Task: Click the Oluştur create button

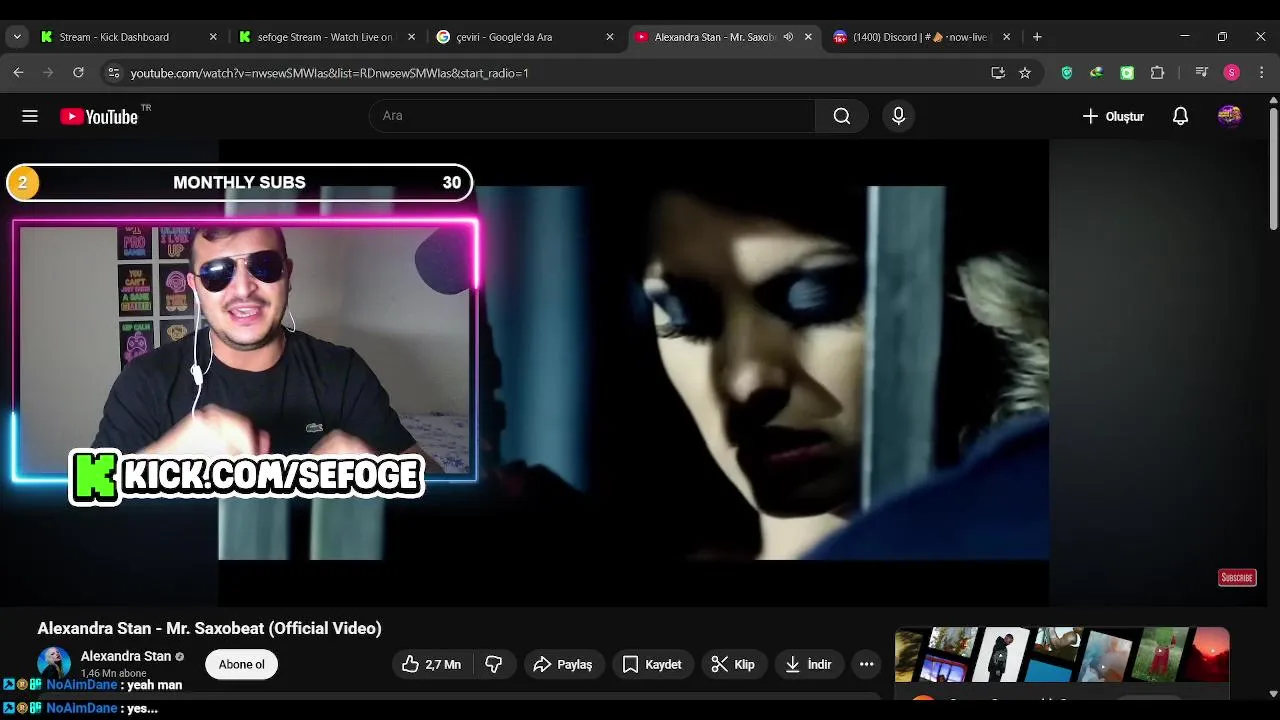Action: point(1113,116)
